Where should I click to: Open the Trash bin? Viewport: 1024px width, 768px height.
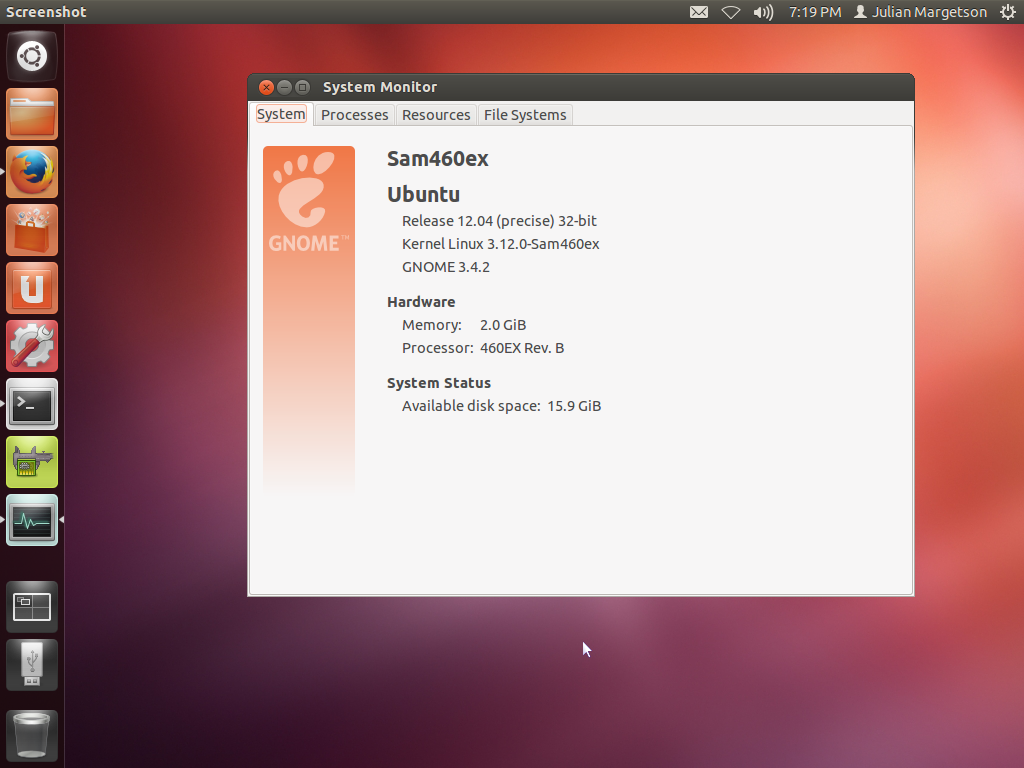click(32, 736)
